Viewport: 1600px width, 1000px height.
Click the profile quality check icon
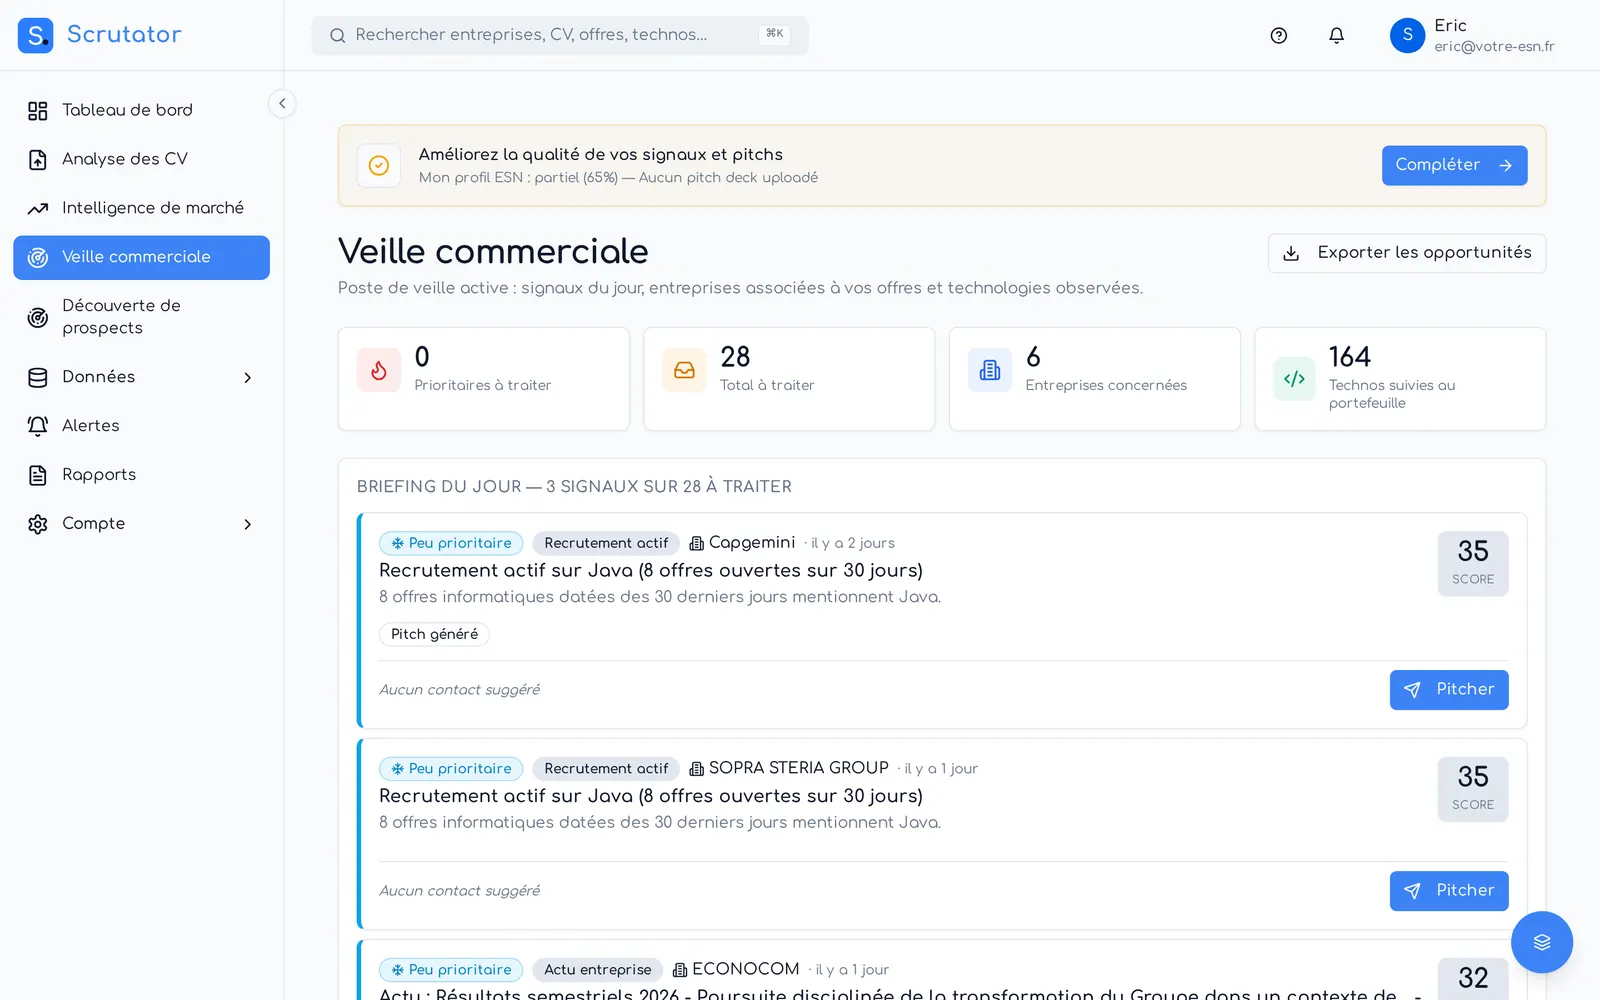tap(379, 166)
